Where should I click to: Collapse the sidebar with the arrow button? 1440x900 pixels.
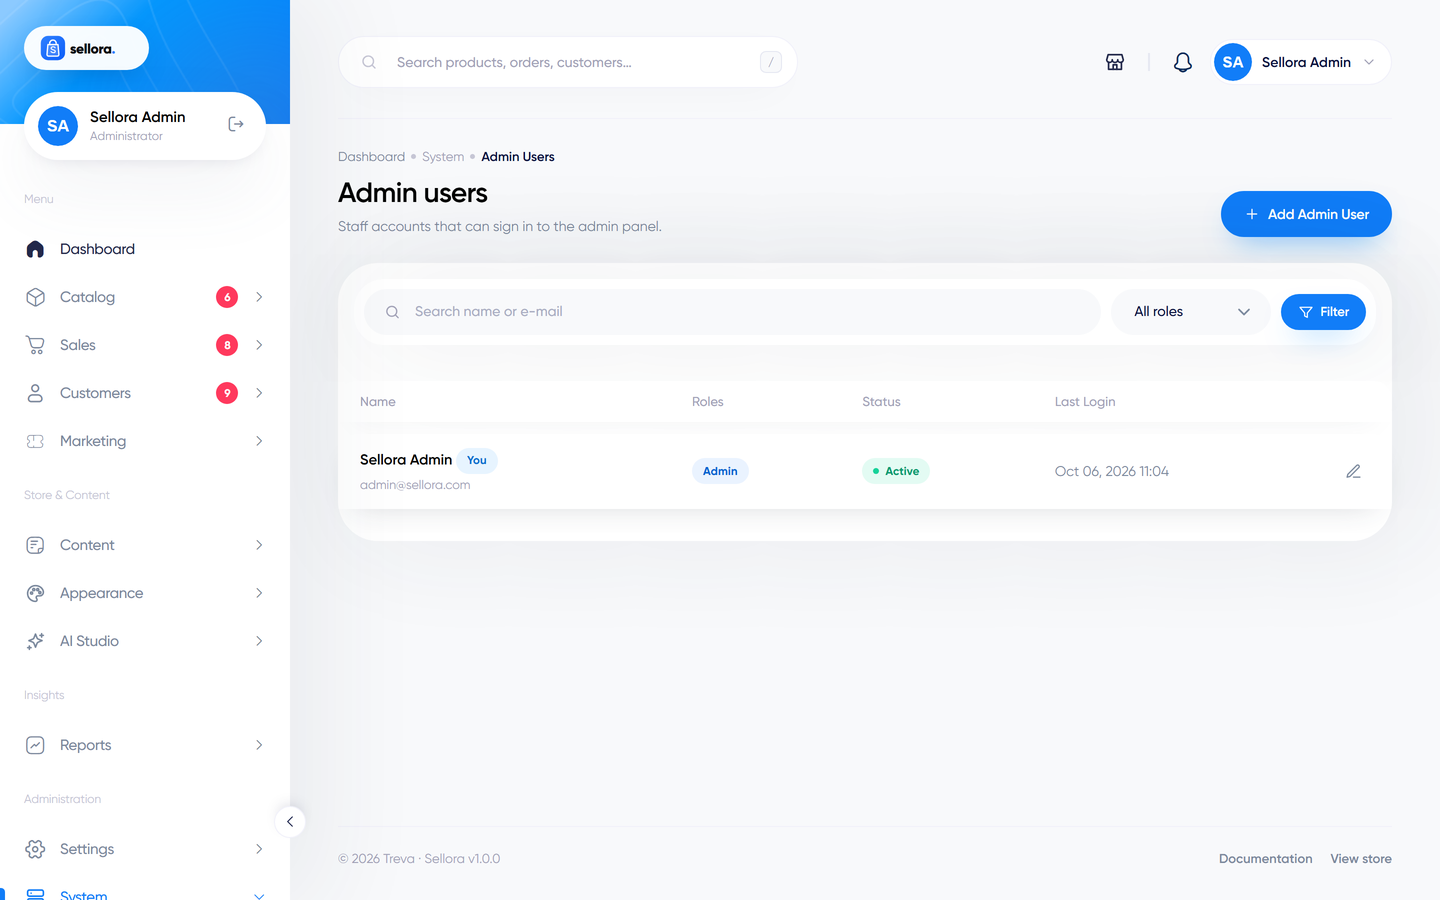(290, 821)
